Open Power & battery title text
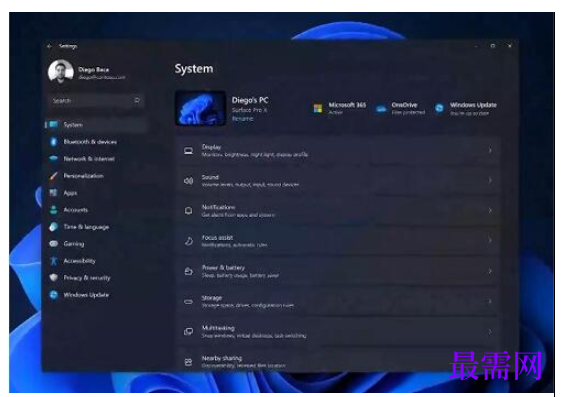 [223, 268]
